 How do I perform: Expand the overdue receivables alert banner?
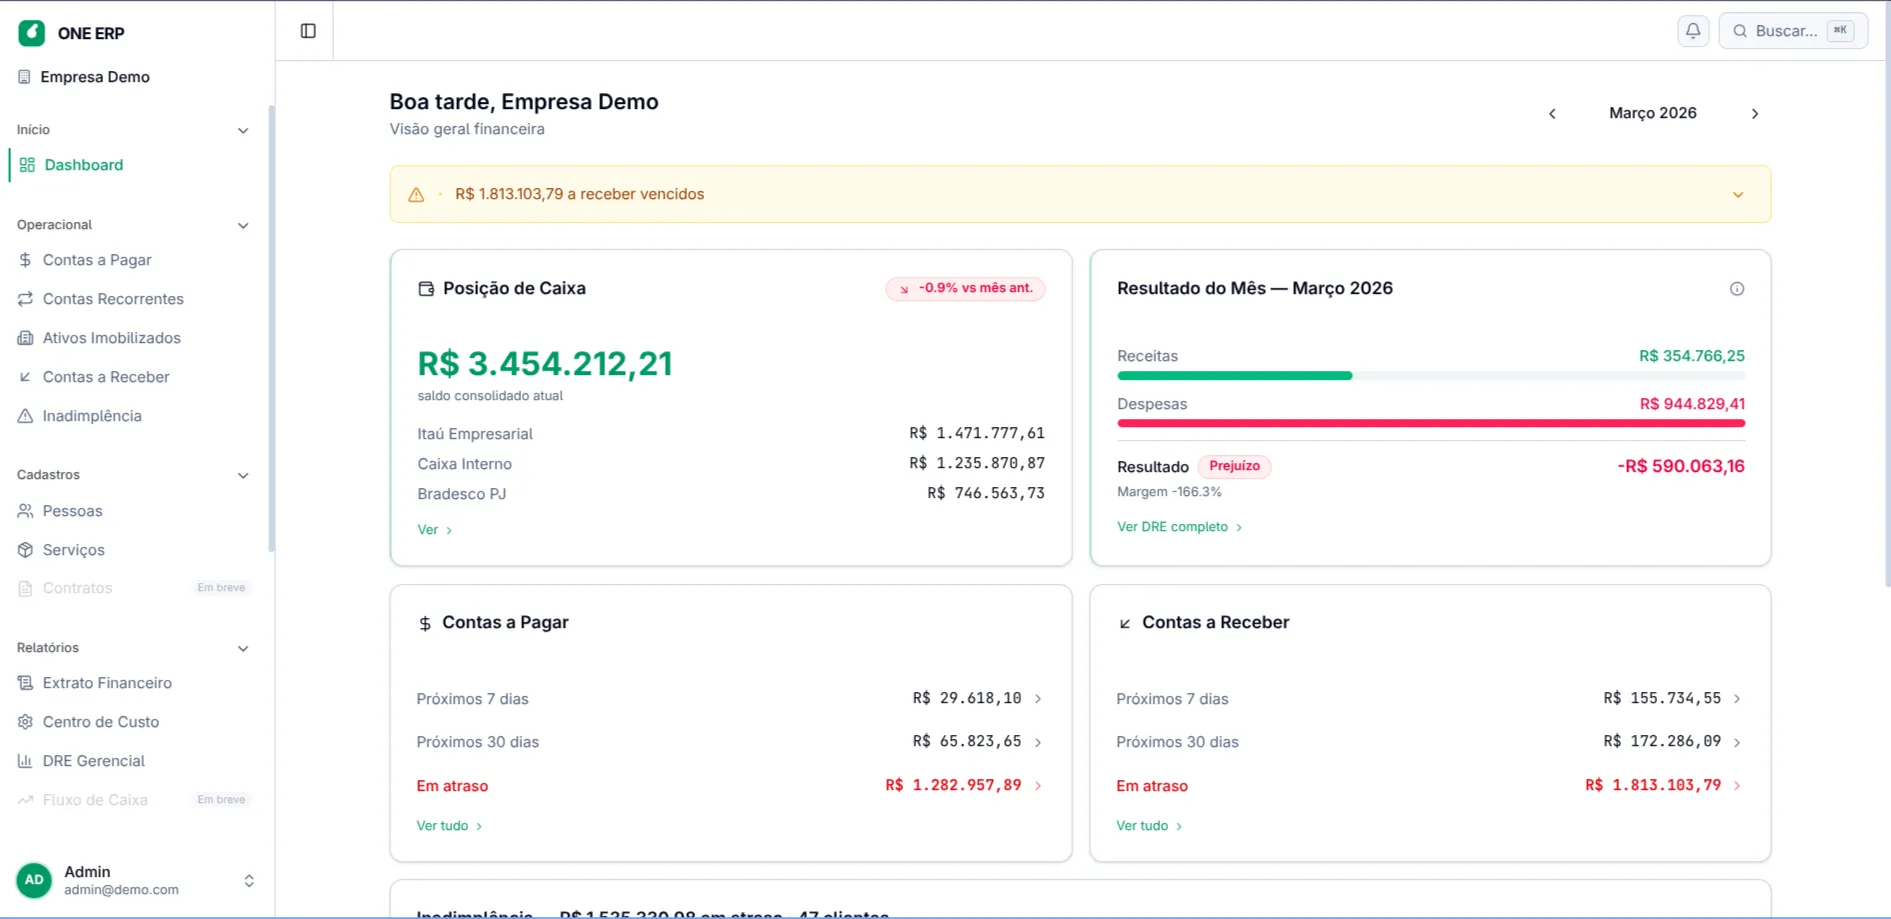(1737, 195)
